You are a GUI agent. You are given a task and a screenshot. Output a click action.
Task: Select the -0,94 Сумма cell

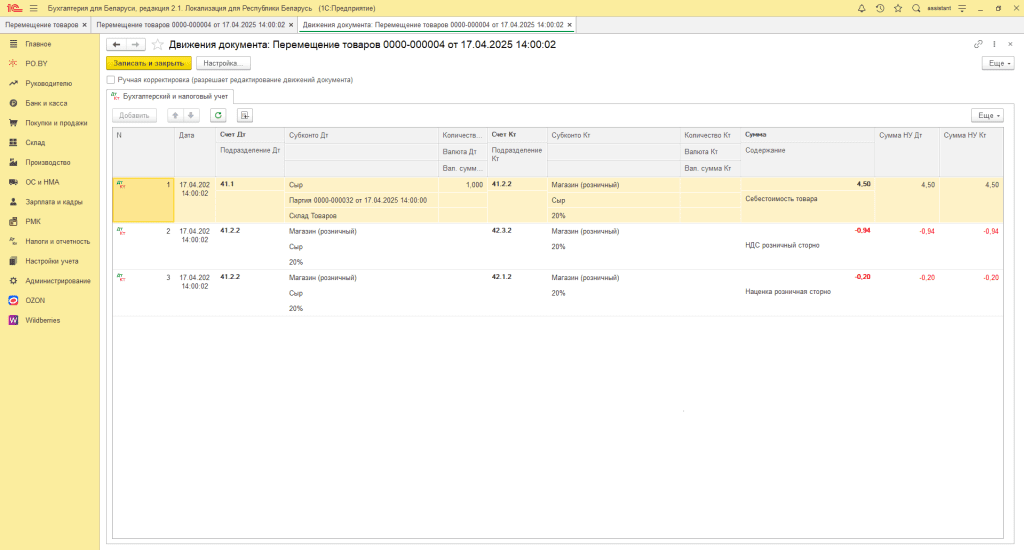[807, 231]
